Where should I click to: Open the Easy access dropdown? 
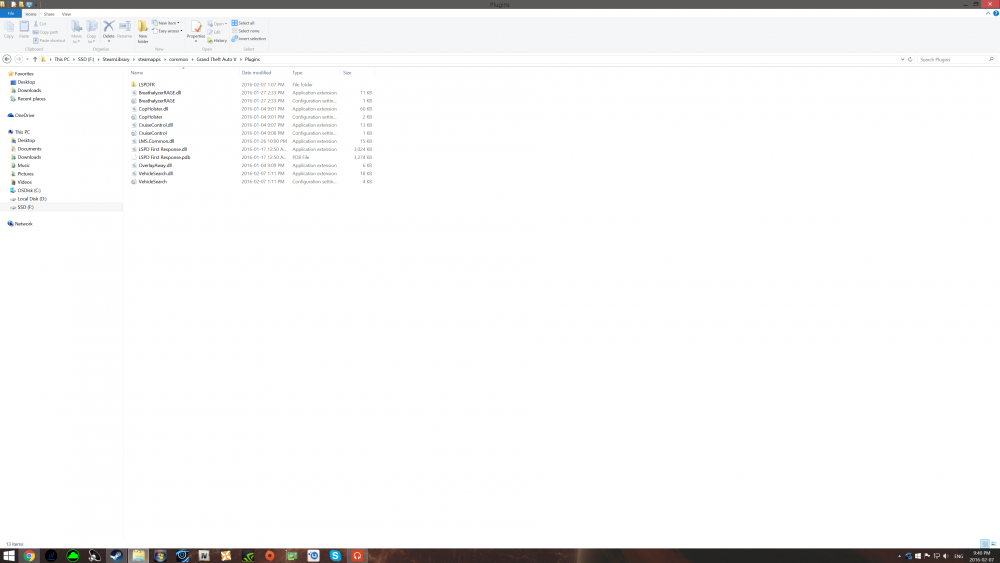tap(168, 31)
